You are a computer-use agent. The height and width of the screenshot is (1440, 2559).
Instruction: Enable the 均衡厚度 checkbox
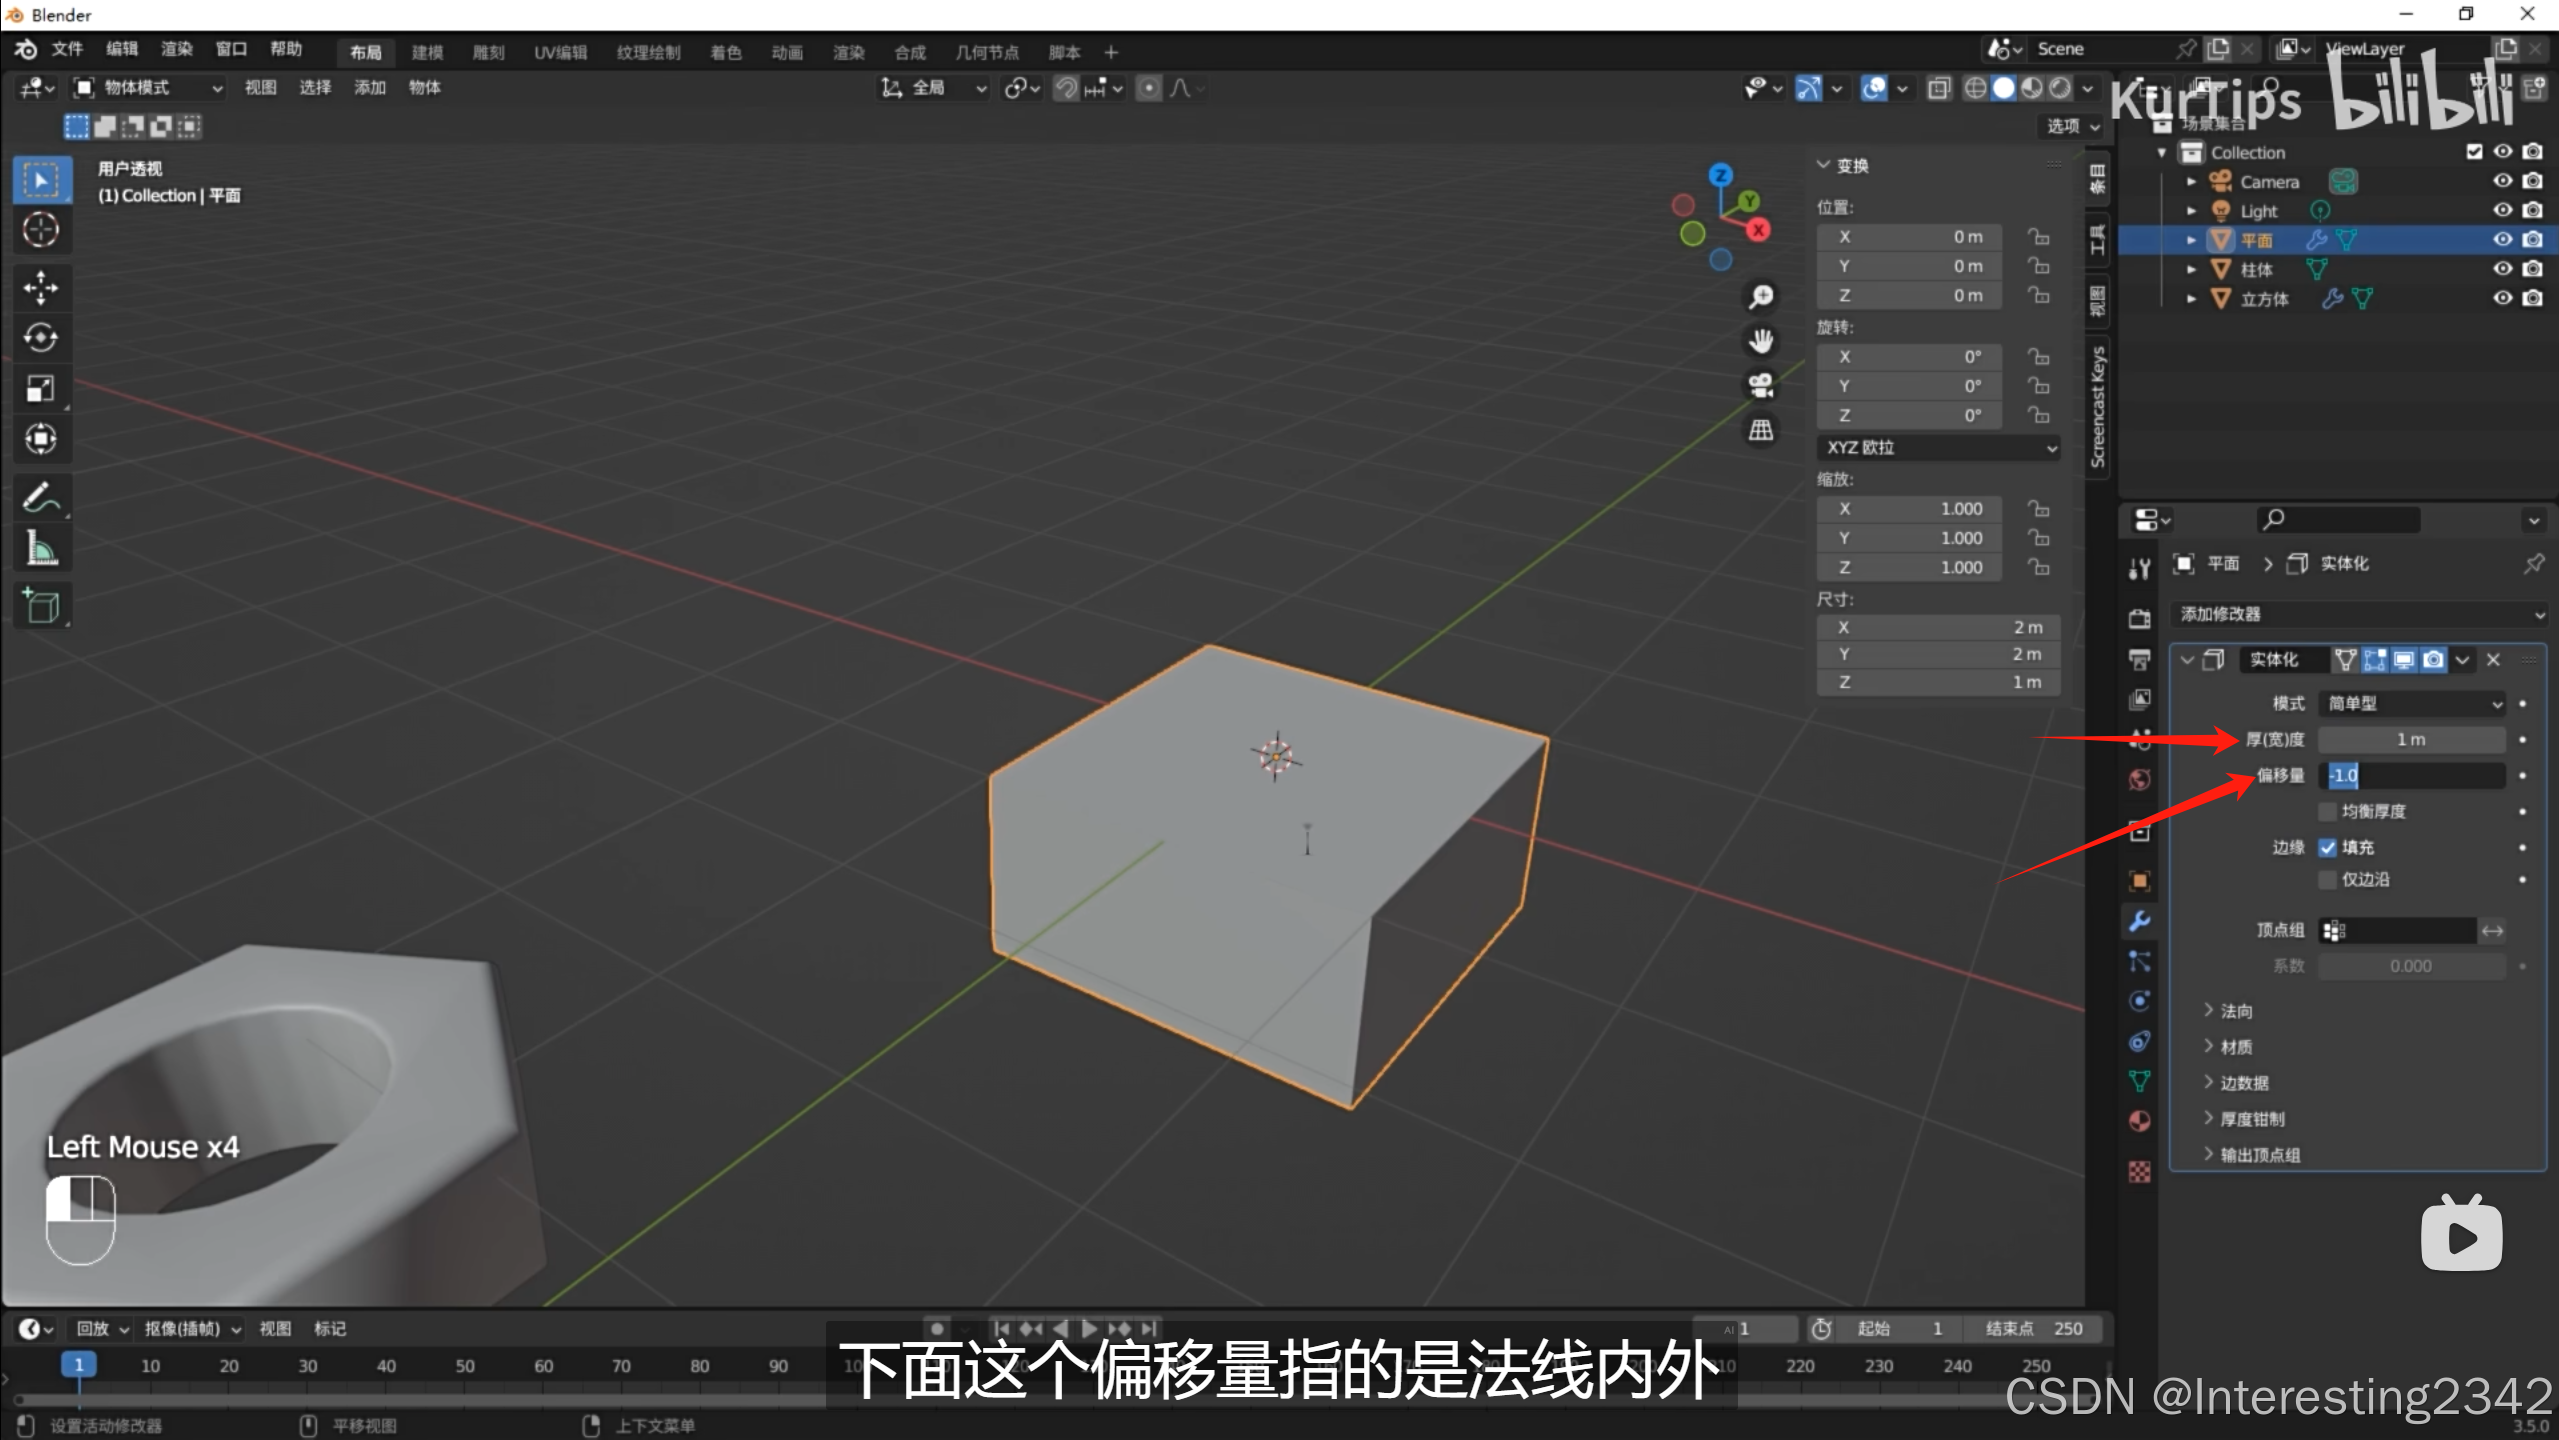(x=2327, y=811)
